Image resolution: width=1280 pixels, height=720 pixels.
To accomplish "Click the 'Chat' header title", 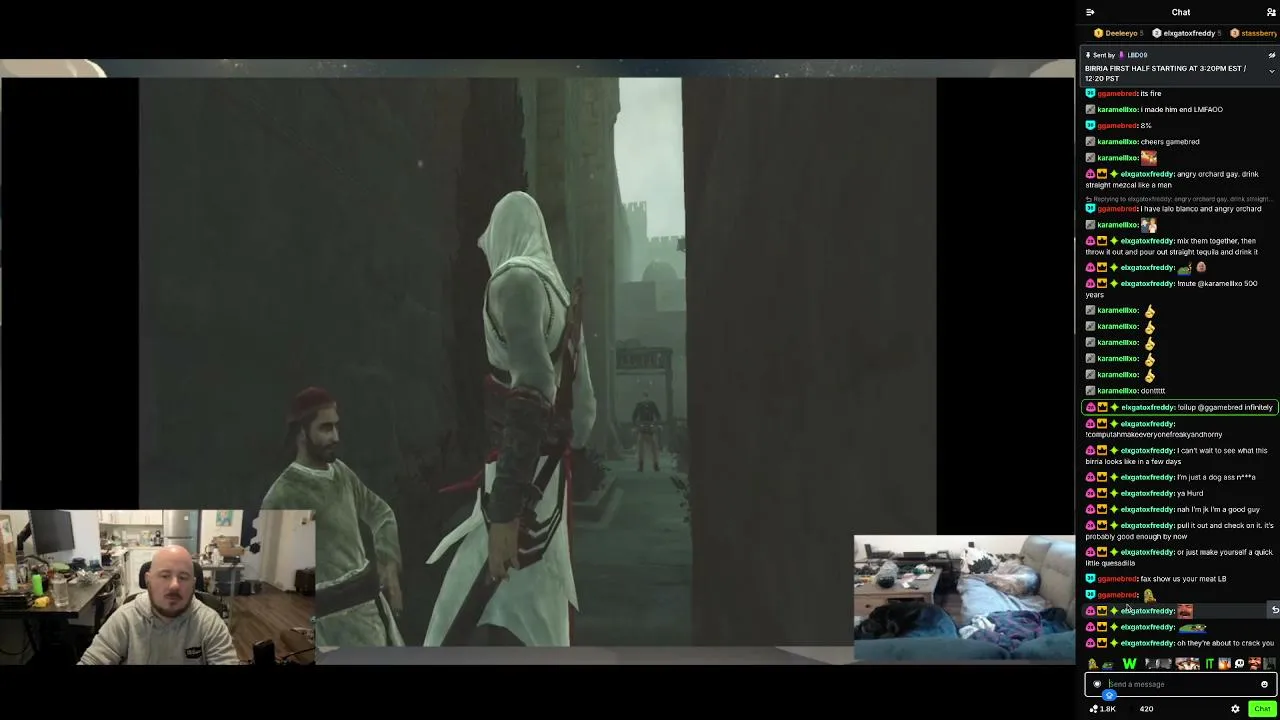I will pyautogui.click(x=1181, y=12).
